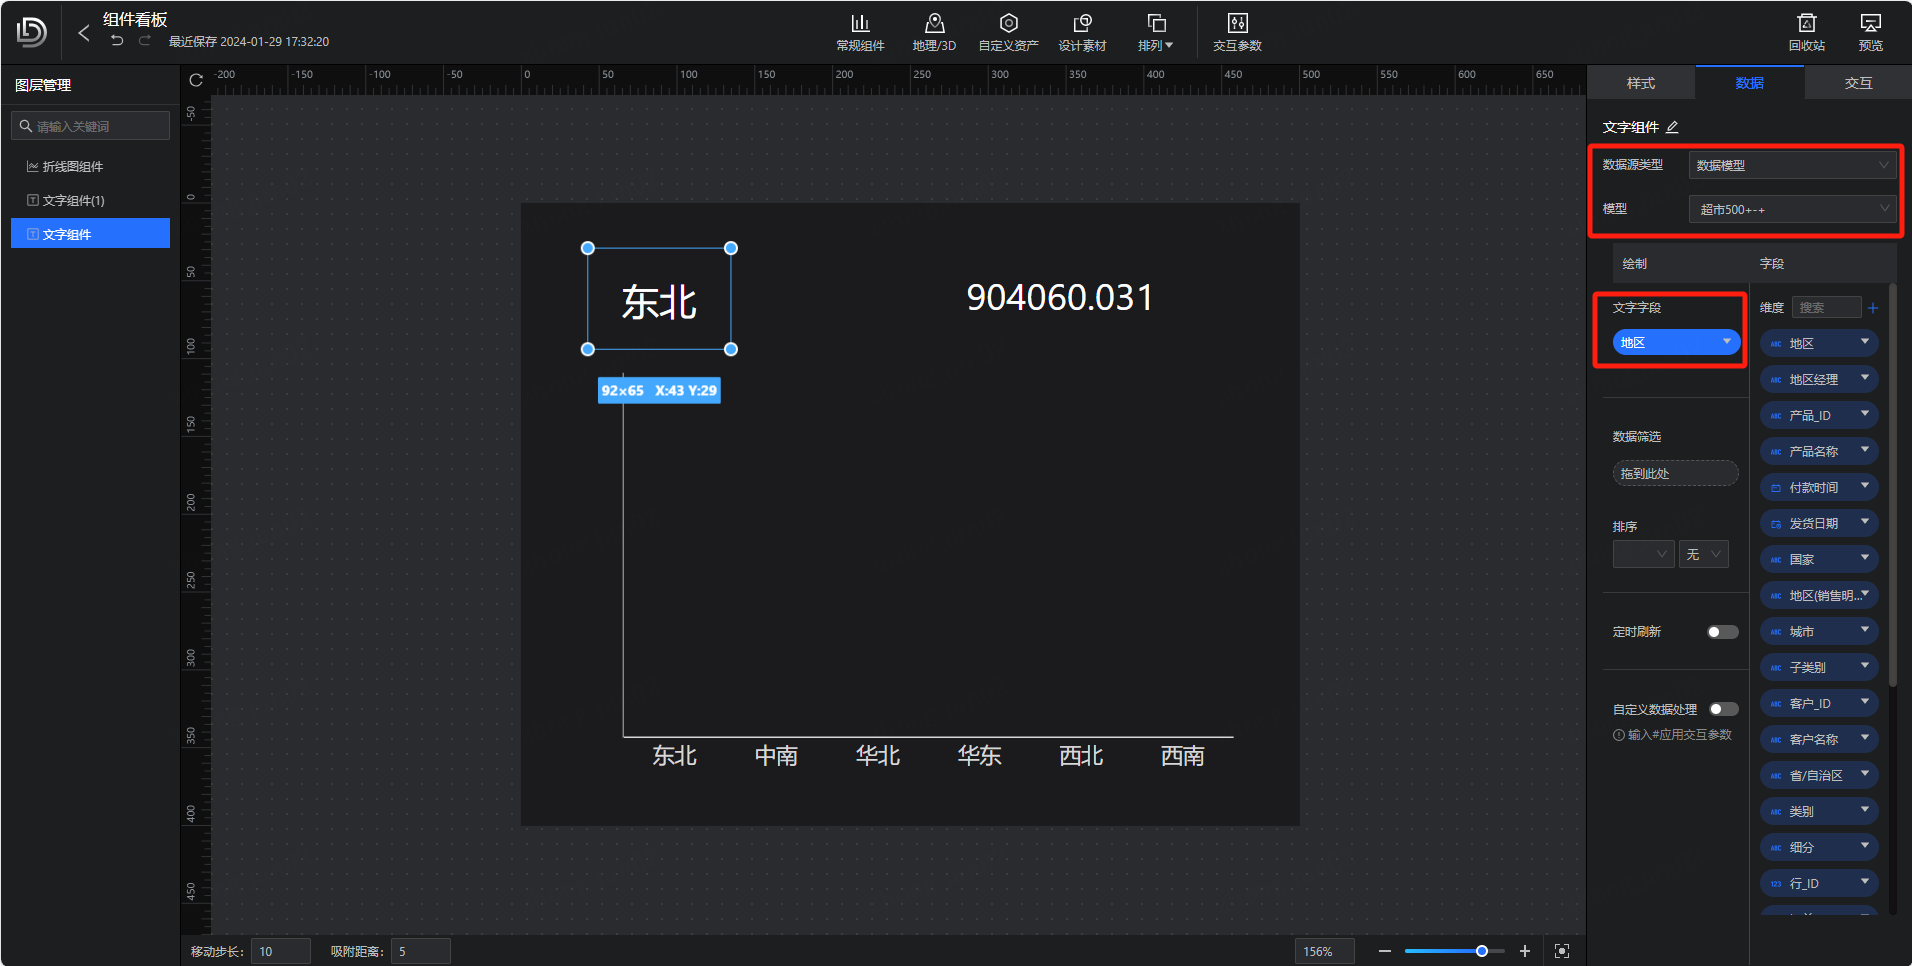The width and height of the screenshot is (1912, 966).
Task: Open the 回收站 recycle bin
Action: [x=1806, y=32]
